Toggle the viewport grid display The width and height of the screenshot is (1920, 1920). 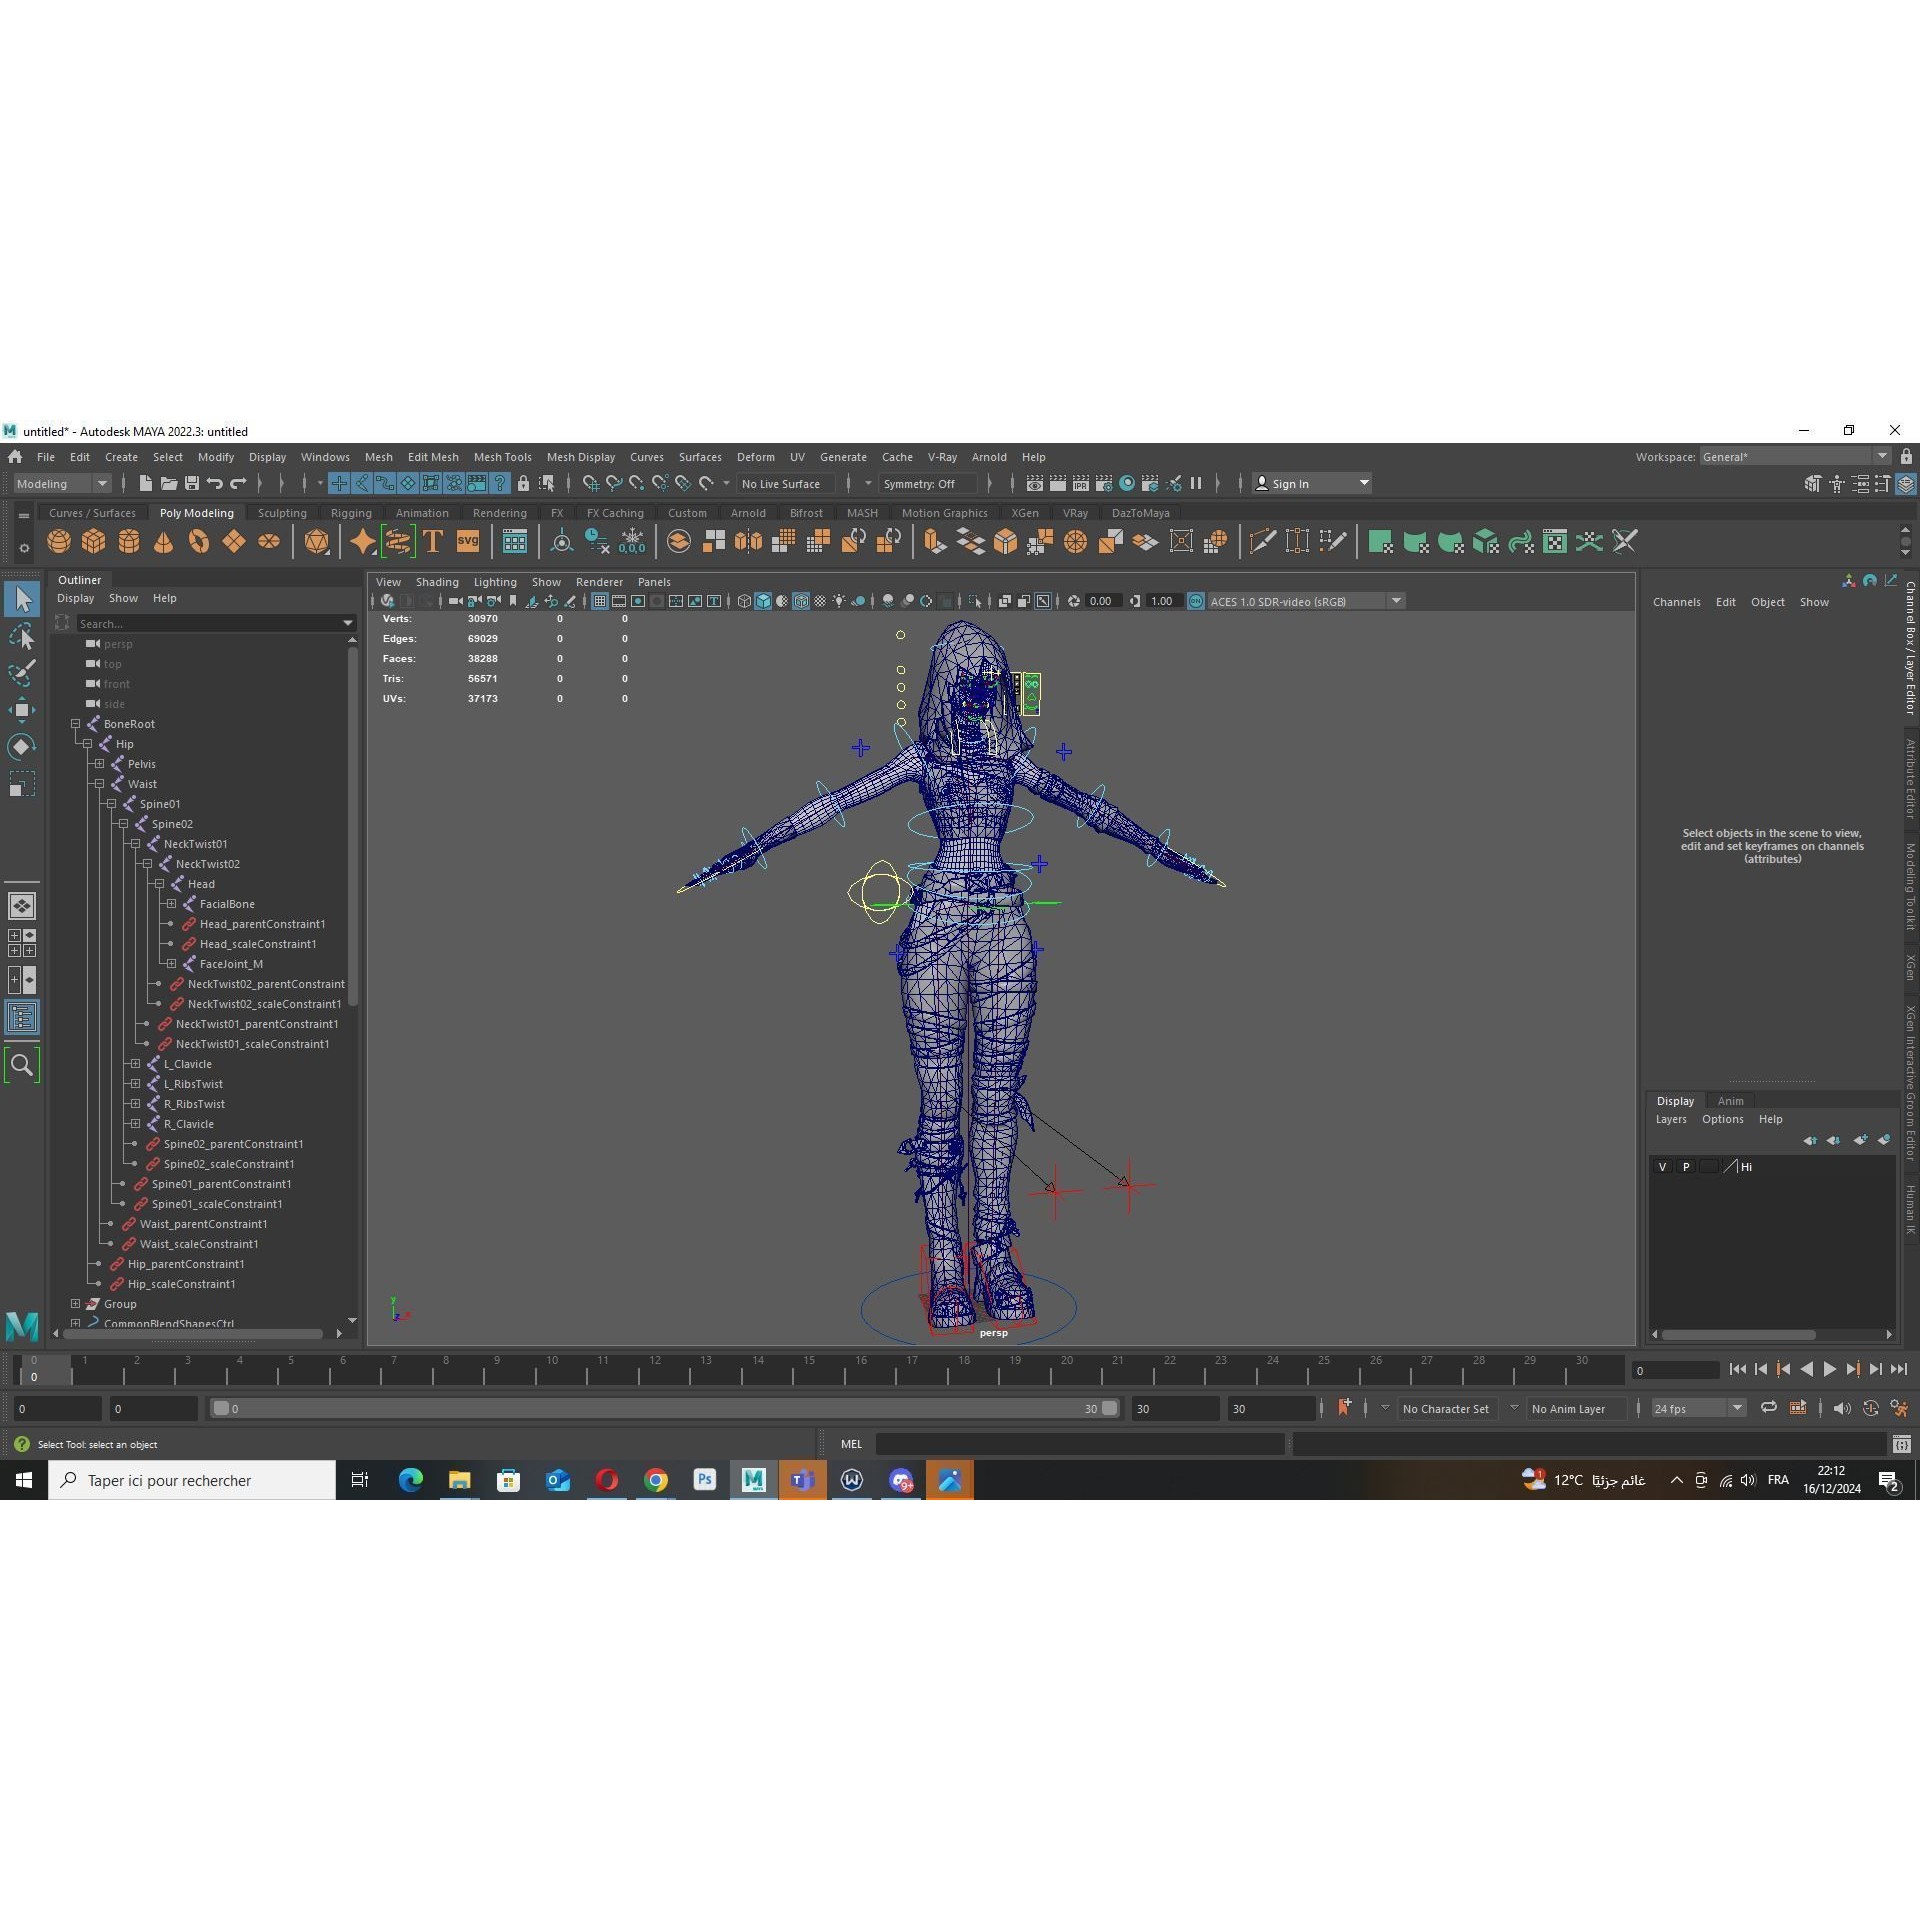(600, 601)
